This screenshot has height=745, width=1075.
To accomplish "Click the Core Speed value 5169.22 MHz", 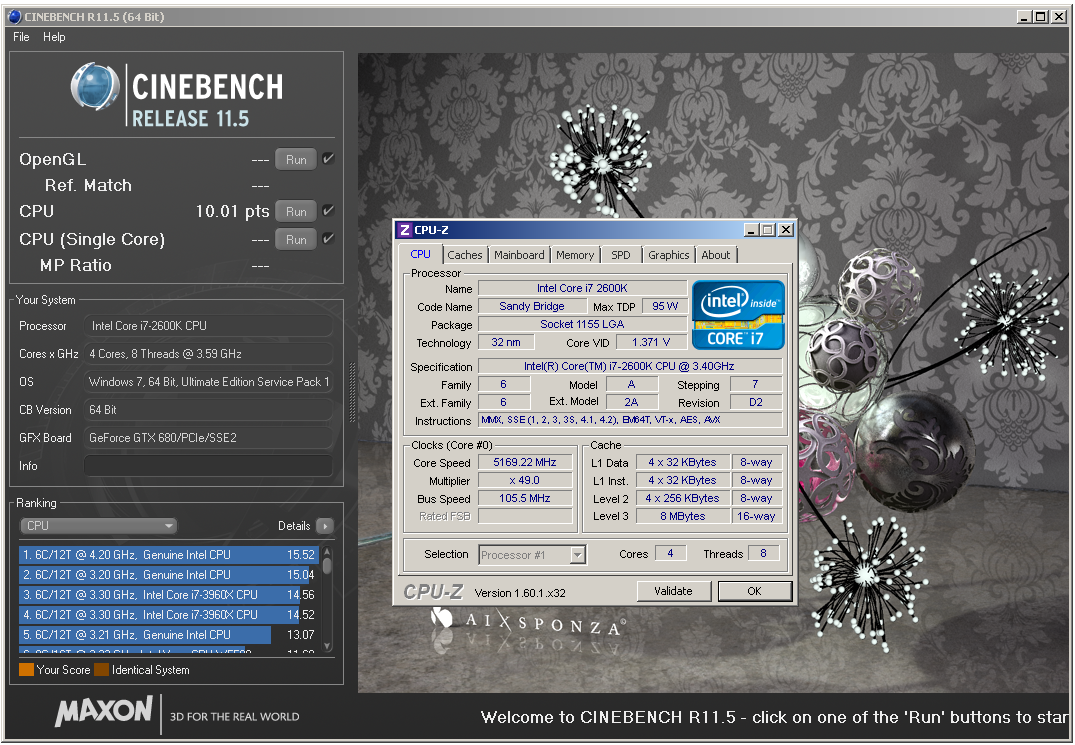I will tap(525, 463).
